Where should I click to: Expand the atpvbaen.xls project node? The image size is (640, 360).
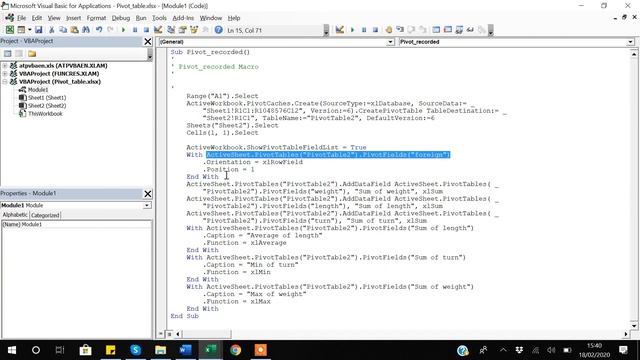click(x=5, y=65)
